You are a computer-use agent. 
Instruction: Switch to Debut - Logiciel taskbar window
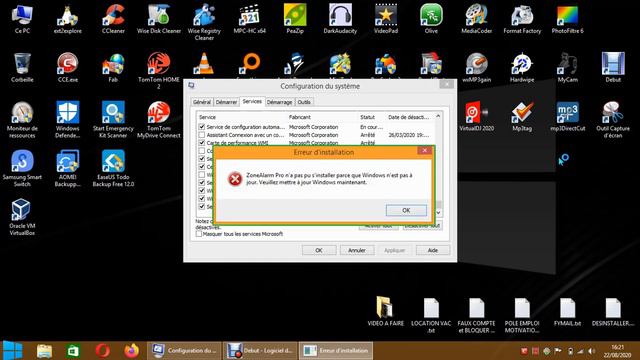(x=260, y=350)
